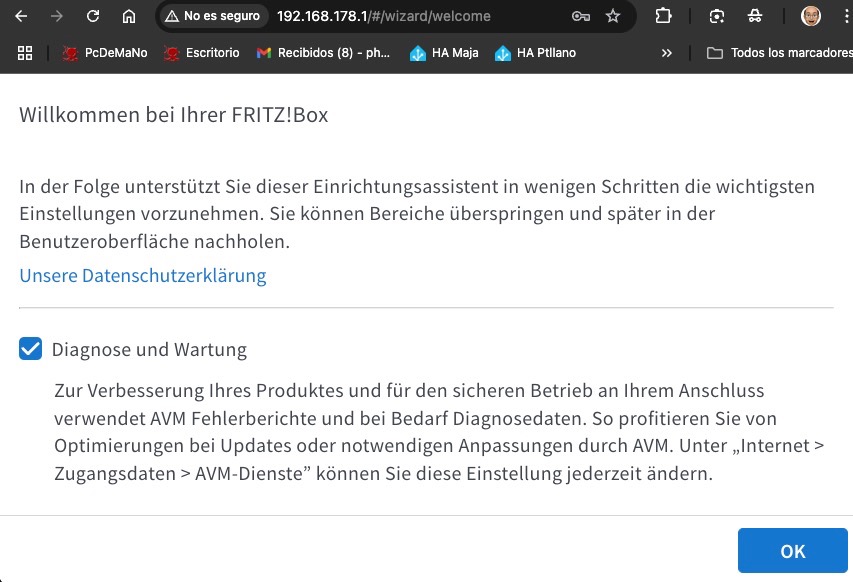Open Gmail Recibidos bookmark

point(324,53)
